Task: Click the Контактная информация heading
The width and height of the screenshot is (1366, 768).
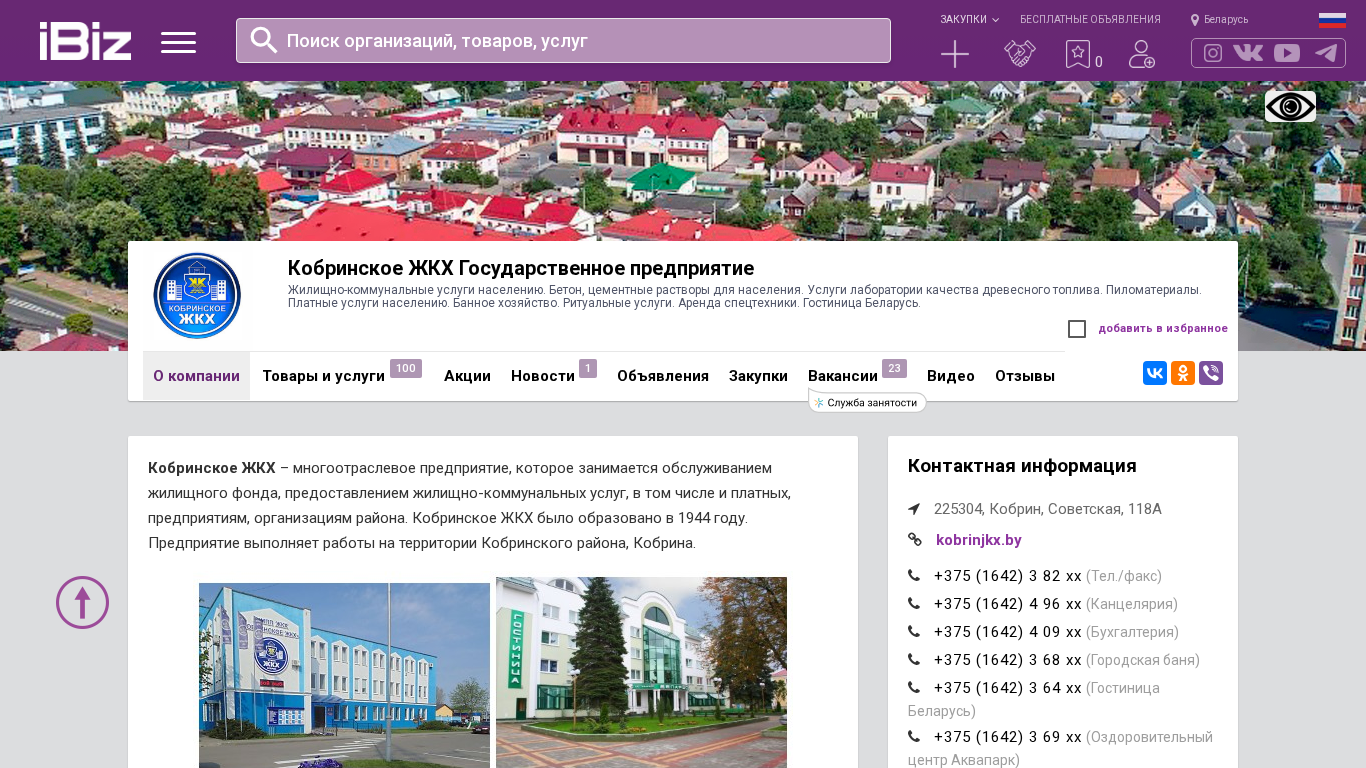Action: (1022, 466)
